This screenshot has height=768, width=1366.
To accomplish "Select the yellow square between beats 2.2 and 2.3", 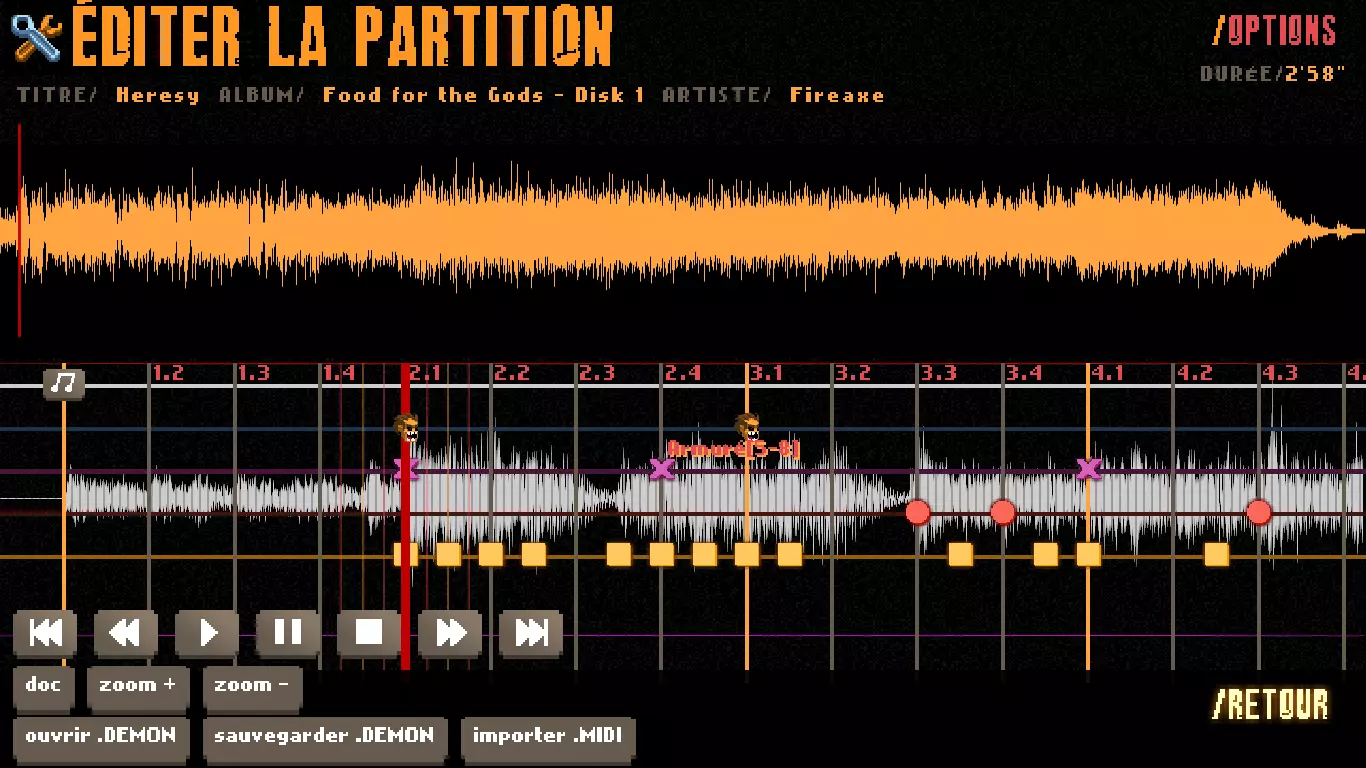I will click(x=534, y=554).
